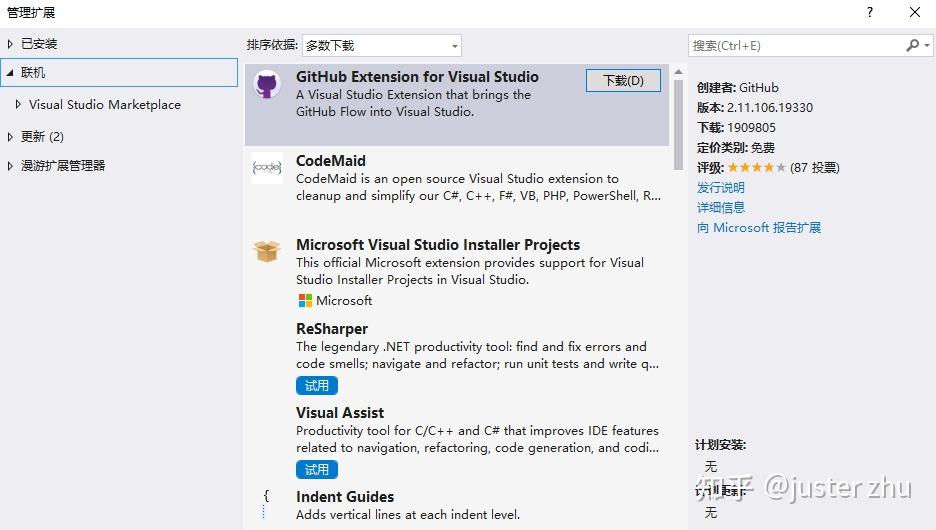This screenshot has width=936, height=530.
Task: Select the 更新 (2) category
Action: [42, 136]
